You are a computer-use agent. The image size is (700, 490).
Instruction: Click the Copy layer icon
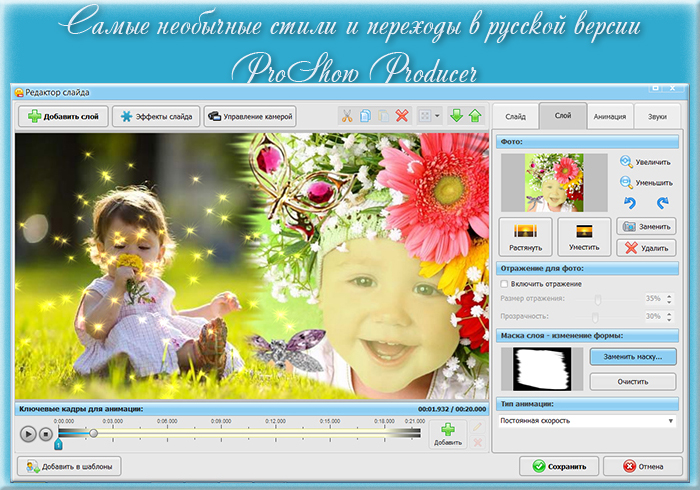365,116
